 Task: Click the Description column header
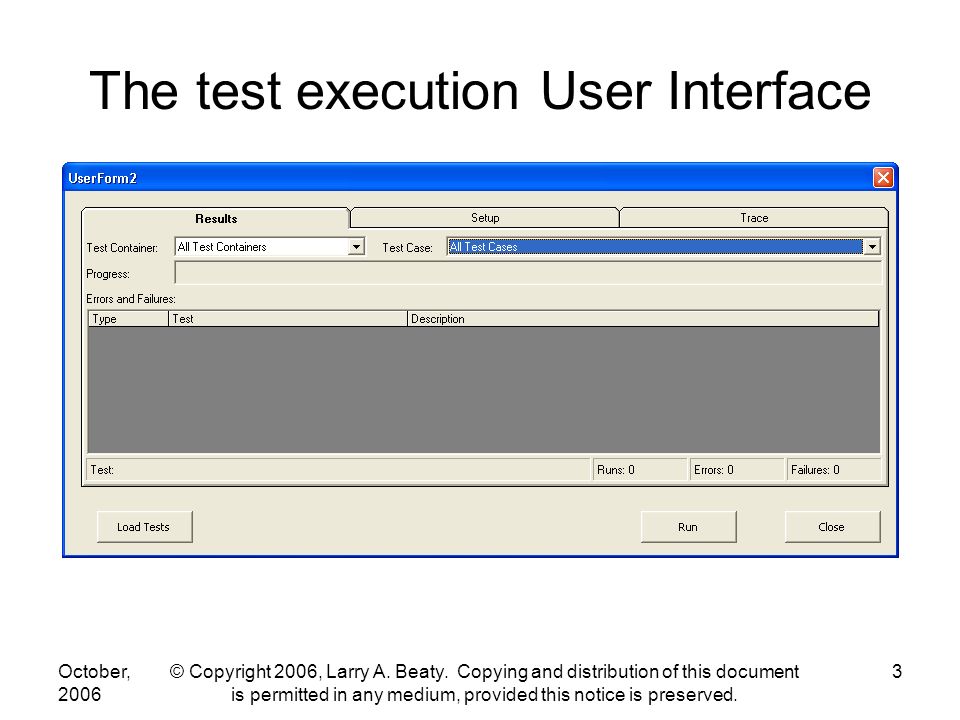(x=643, y=318)
